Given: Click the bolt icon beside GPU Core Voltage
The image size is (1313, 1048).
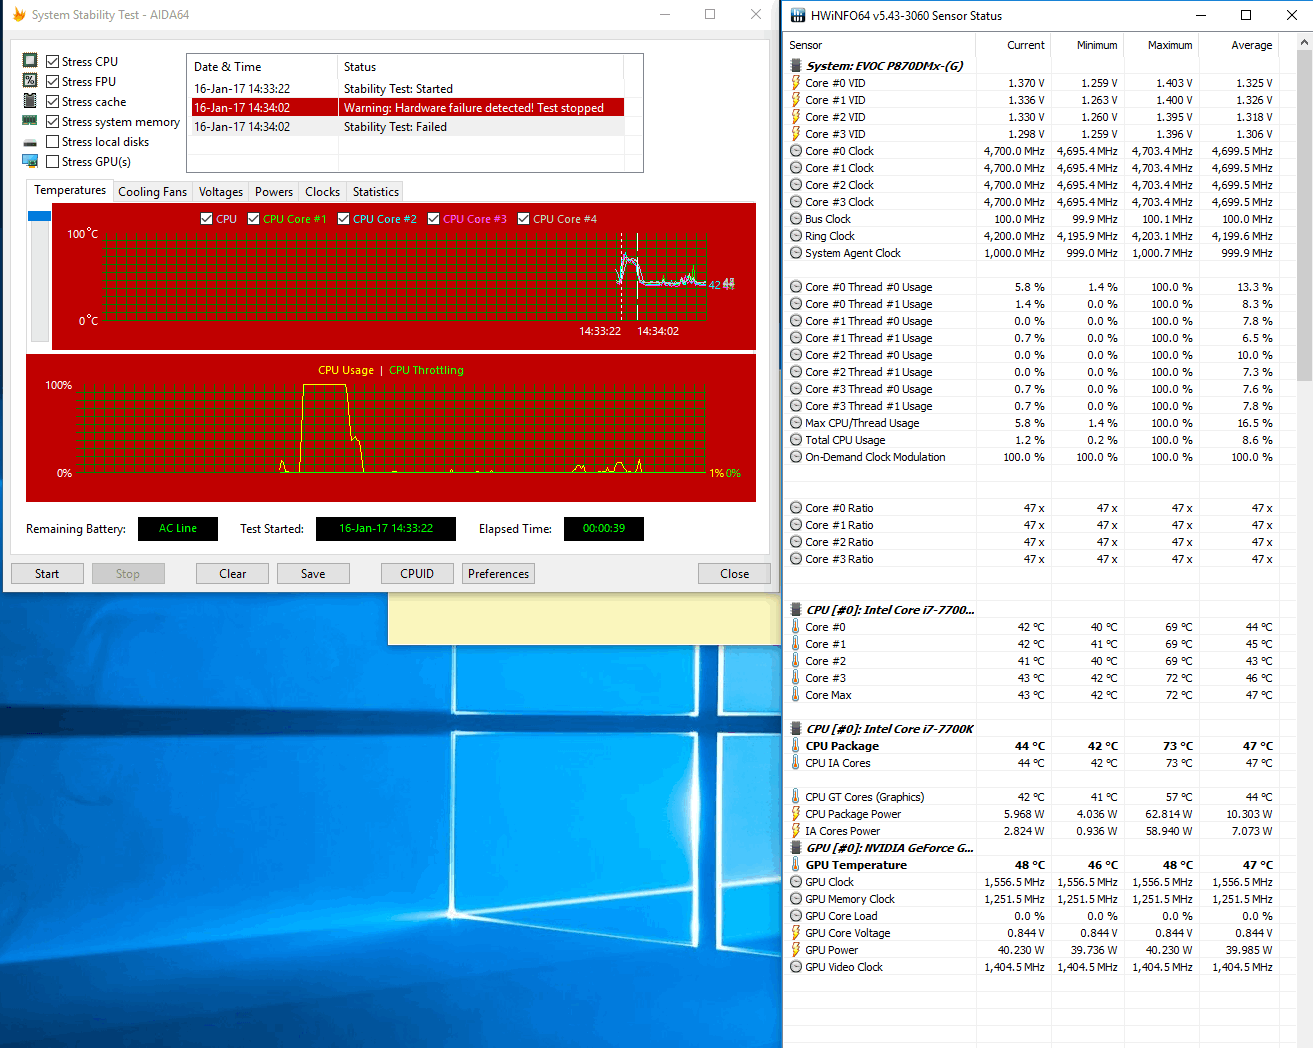Looking at the screenshot, I should (796, 933).
